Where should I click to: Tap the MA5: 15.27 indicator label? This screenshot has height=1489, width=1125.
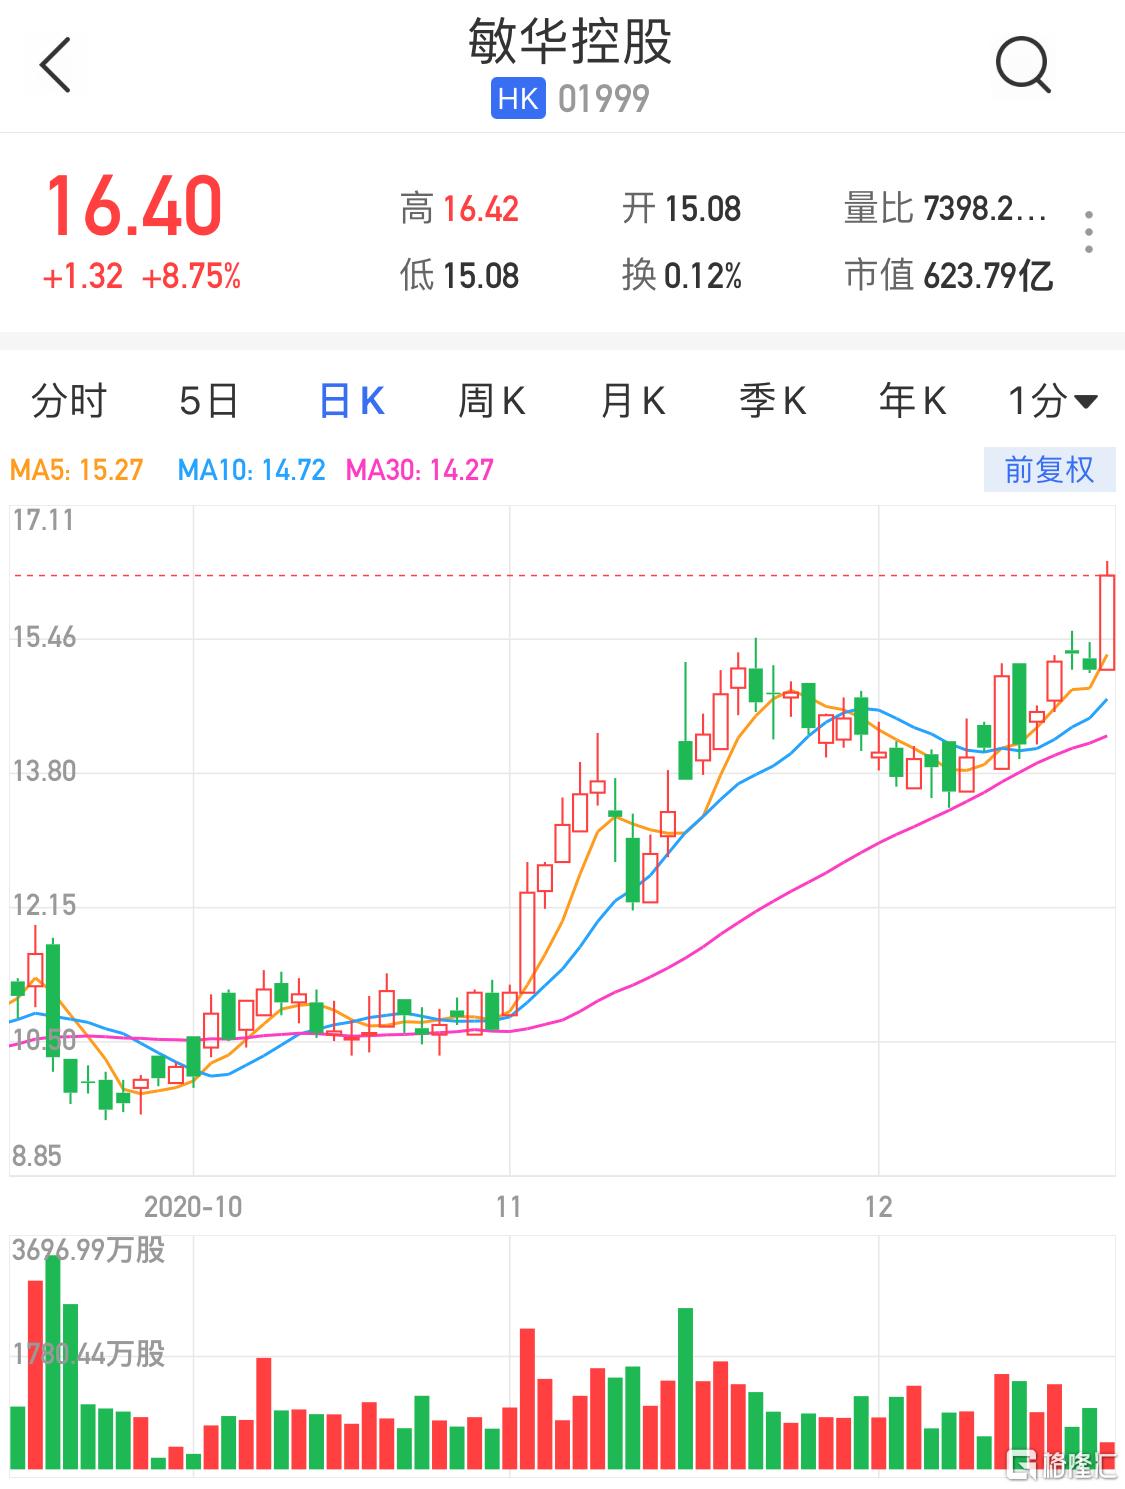(77, 470)
